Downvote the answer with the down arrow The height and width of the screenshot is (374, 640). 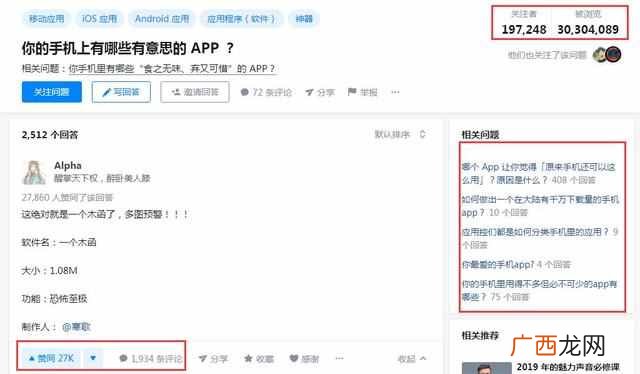click(93, 358)
